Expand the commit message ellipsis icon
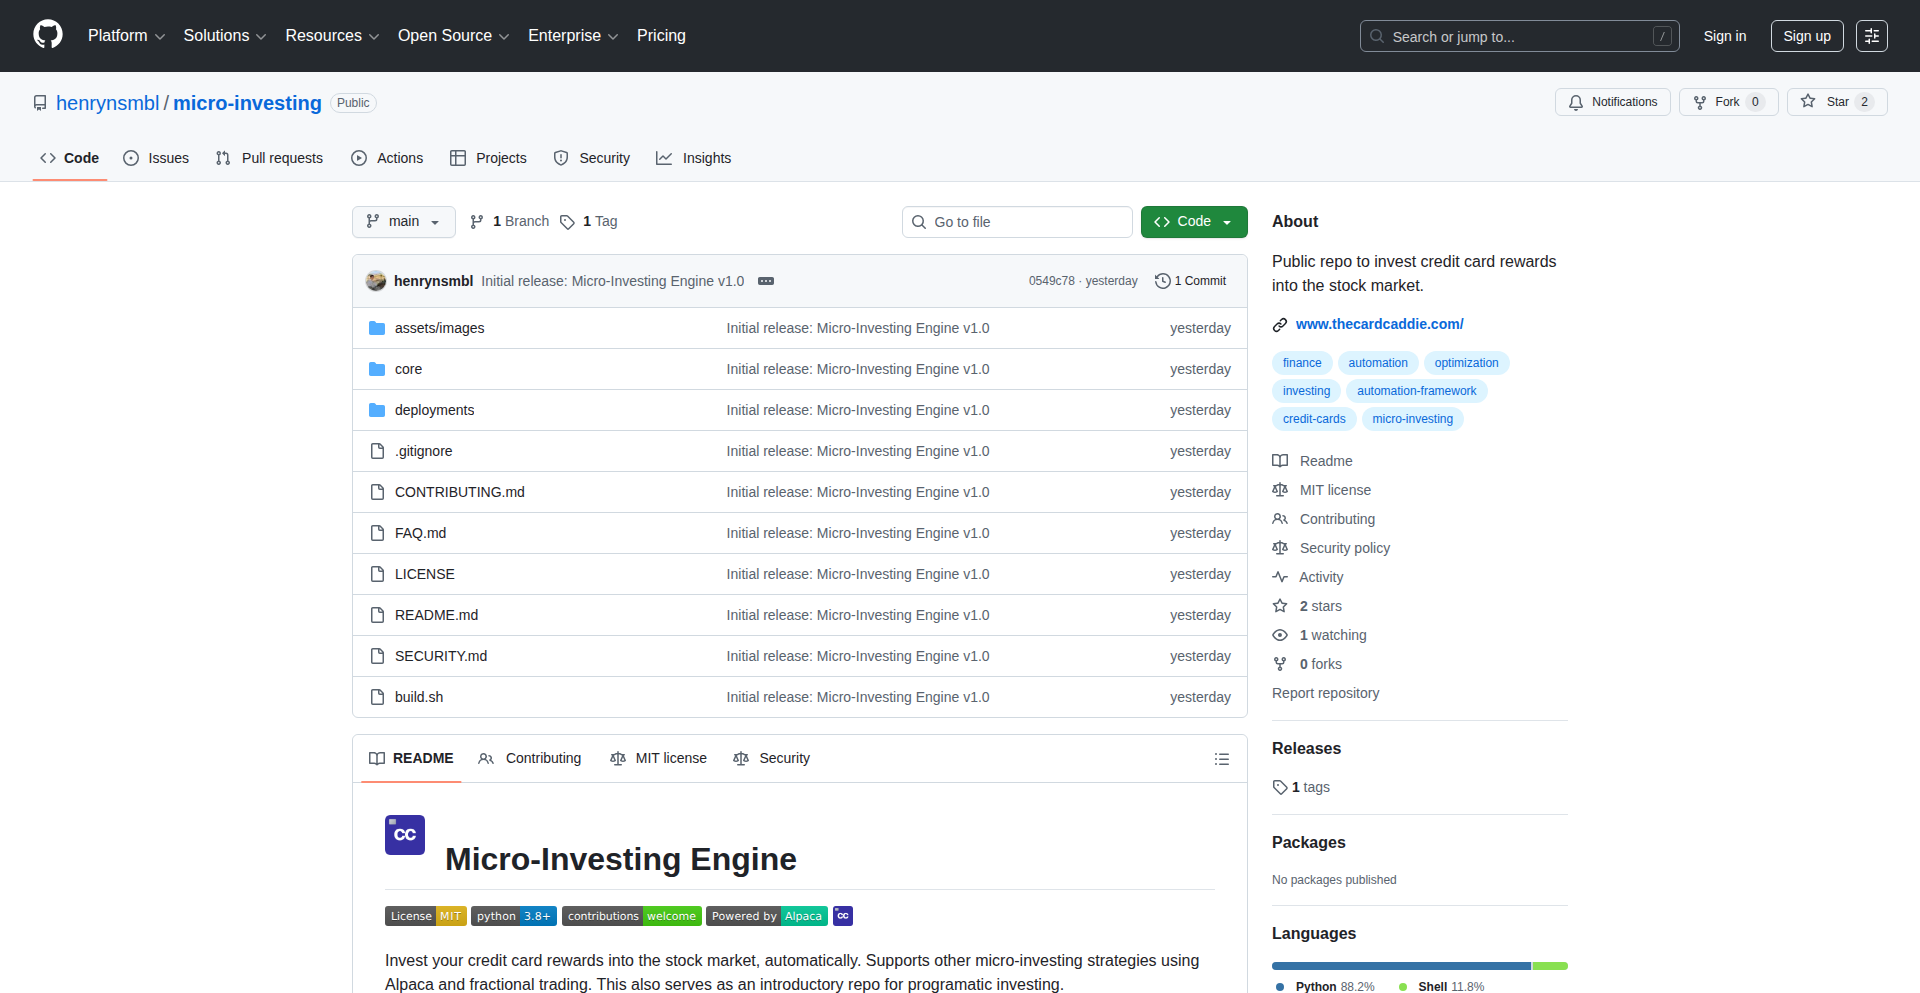 coord(766,281)
